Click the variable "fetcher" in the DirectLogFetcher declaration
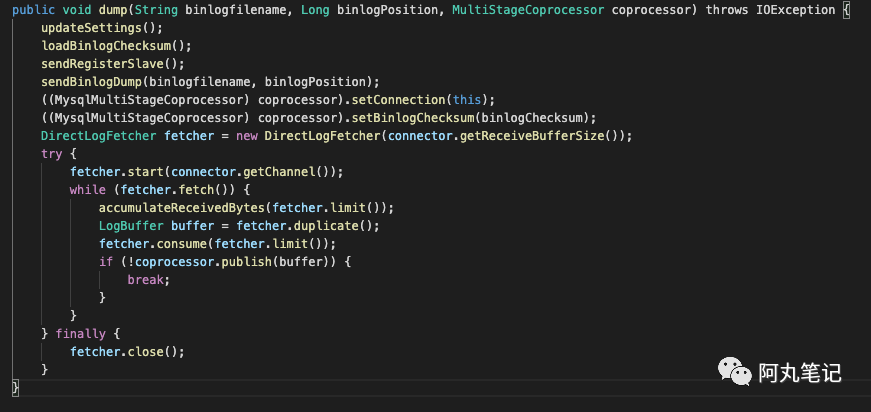 tap(189, 136)
